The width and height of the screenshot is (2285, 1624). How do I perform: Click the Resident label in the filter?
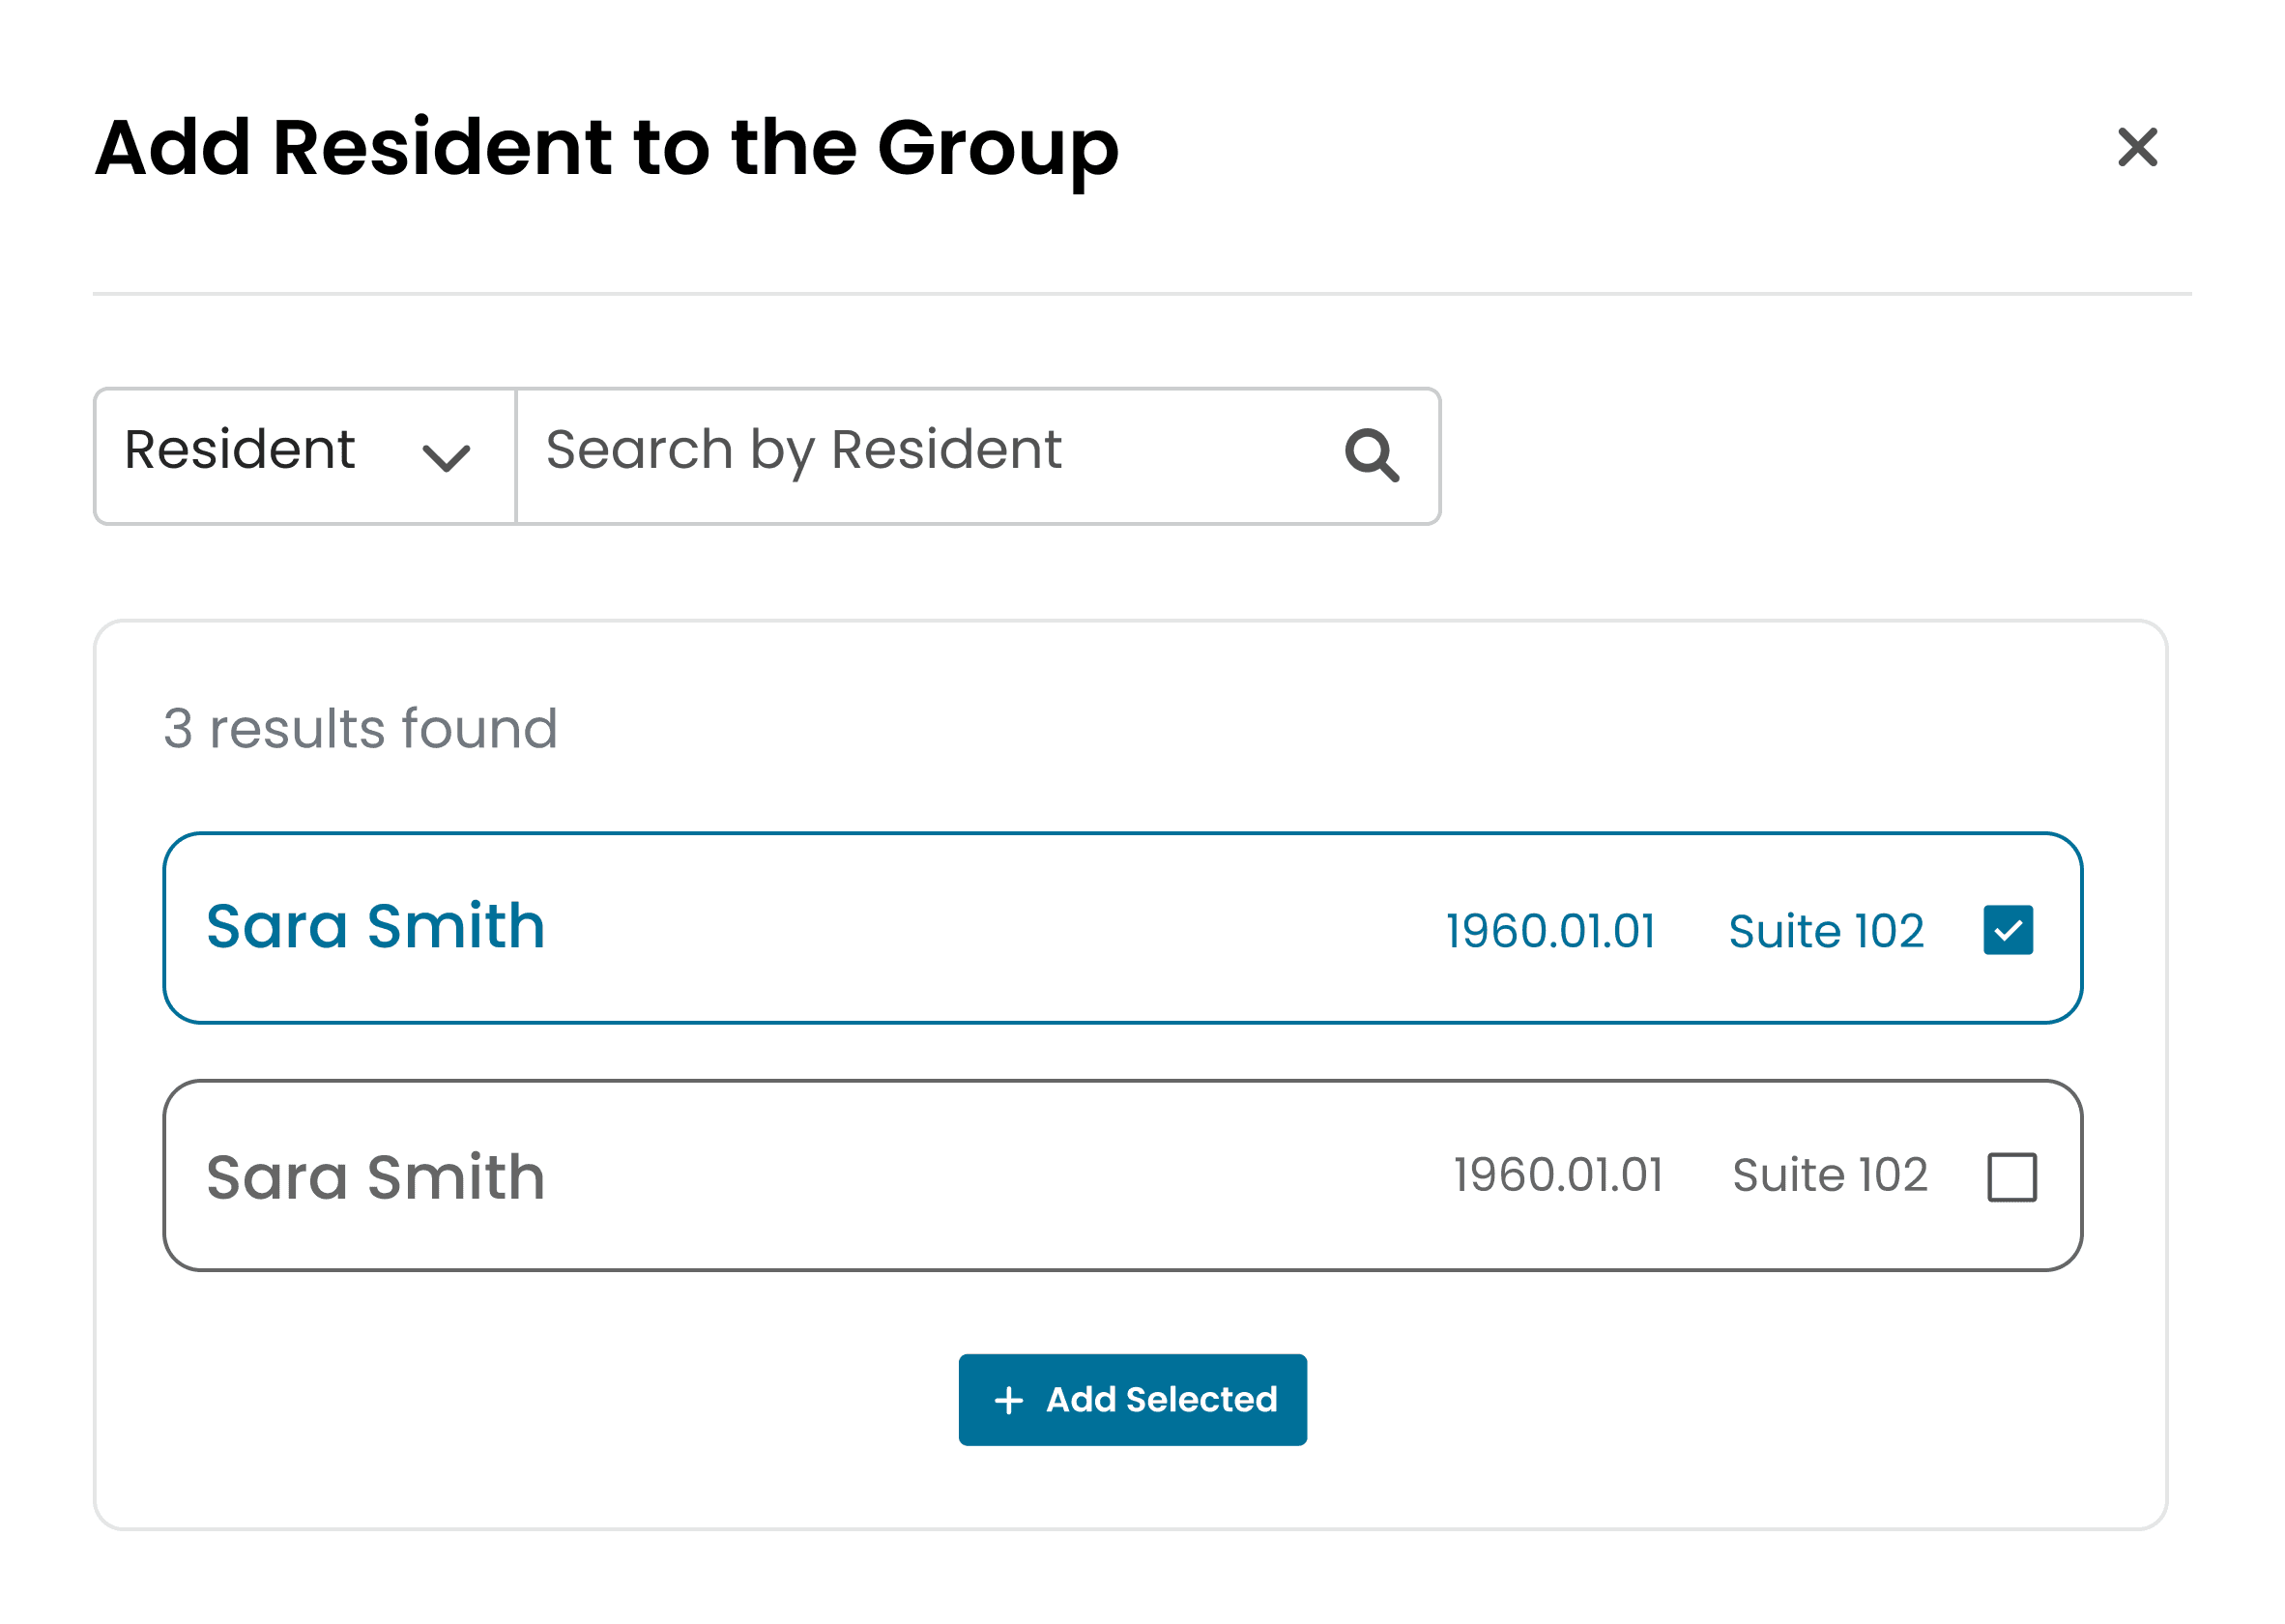[239, 450]
